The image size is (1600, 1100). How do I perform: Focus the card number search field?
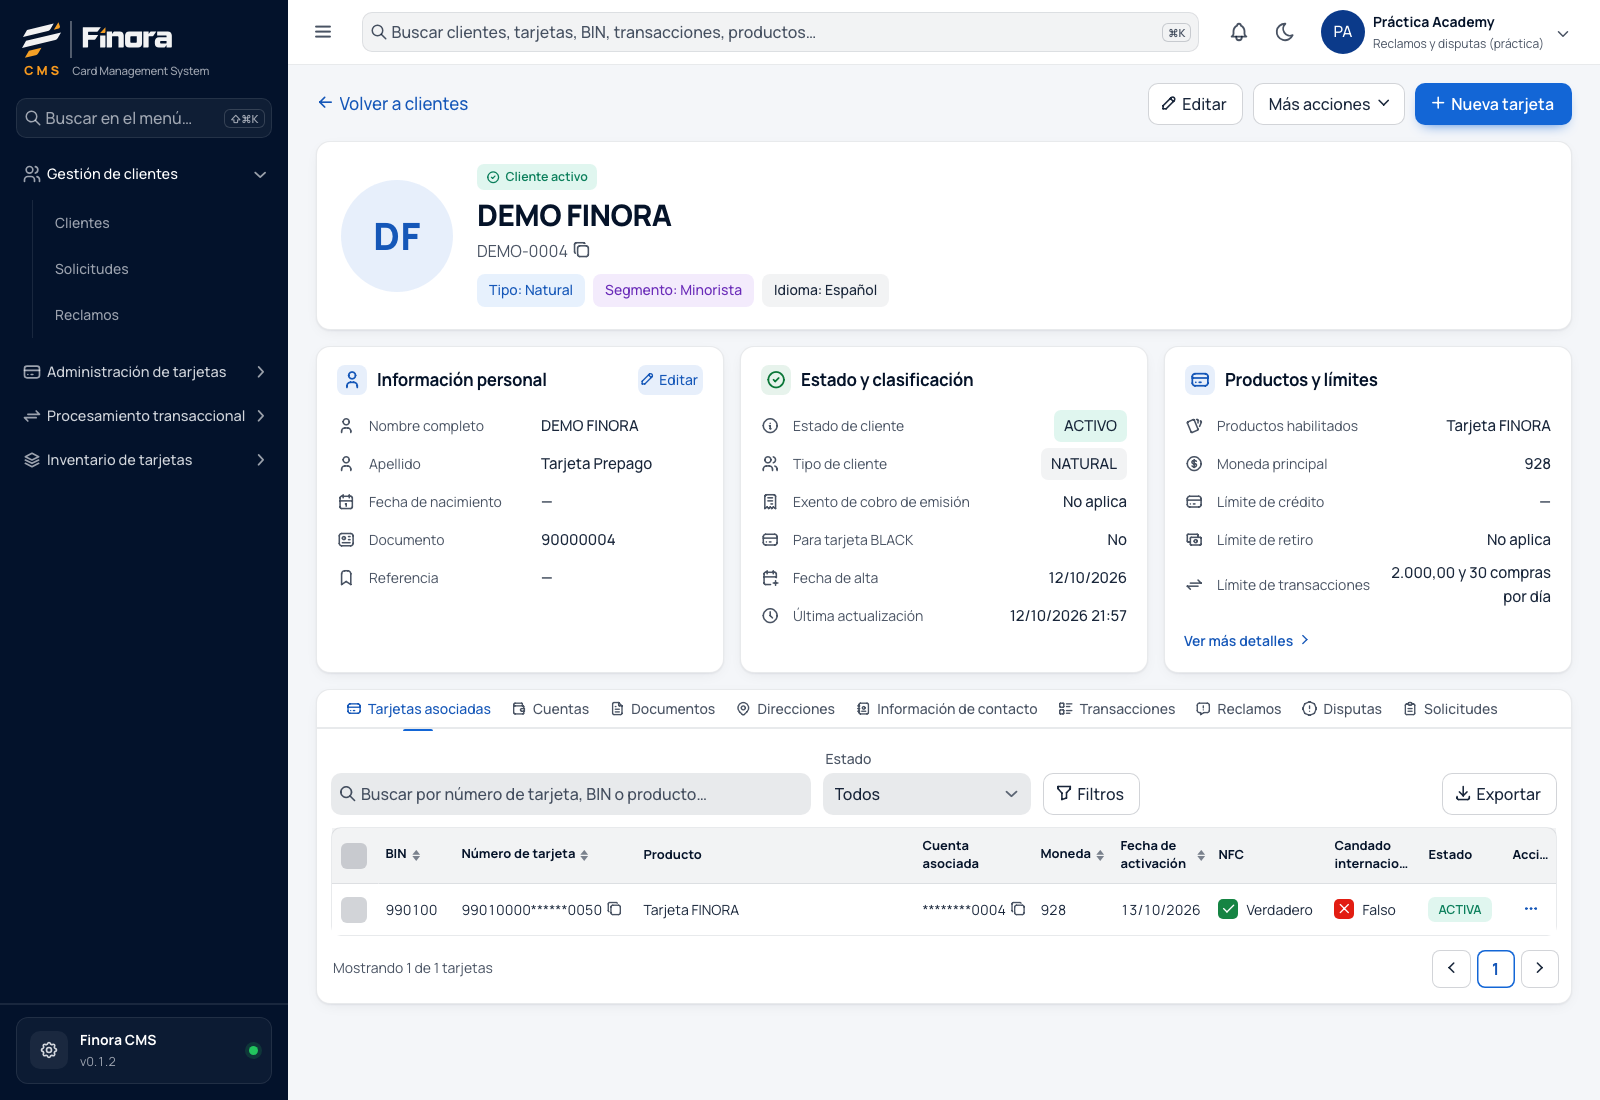tap(571, 794)
